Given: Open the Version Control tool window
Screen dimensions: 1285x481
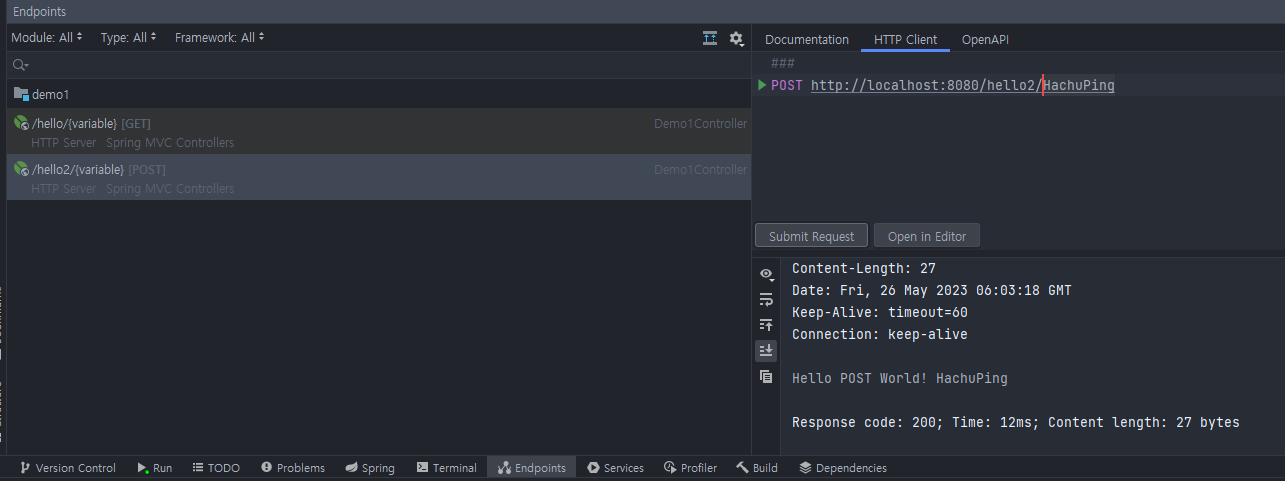Looking at the screenshot, I should [x=68, y=467].
